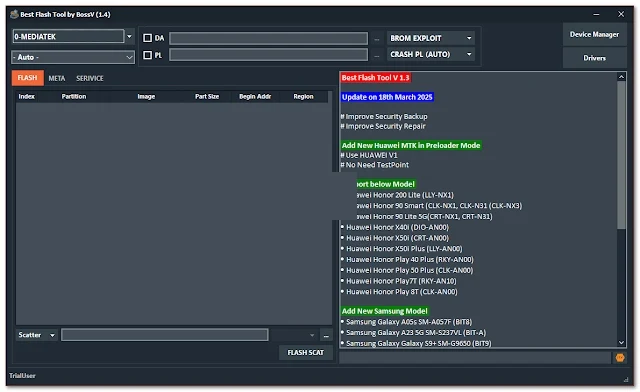This screenshot has height=392, width=640.
Task: Open the dropdown right of Scatter path field
Action: pyautogui.click(x=312, y=335)
